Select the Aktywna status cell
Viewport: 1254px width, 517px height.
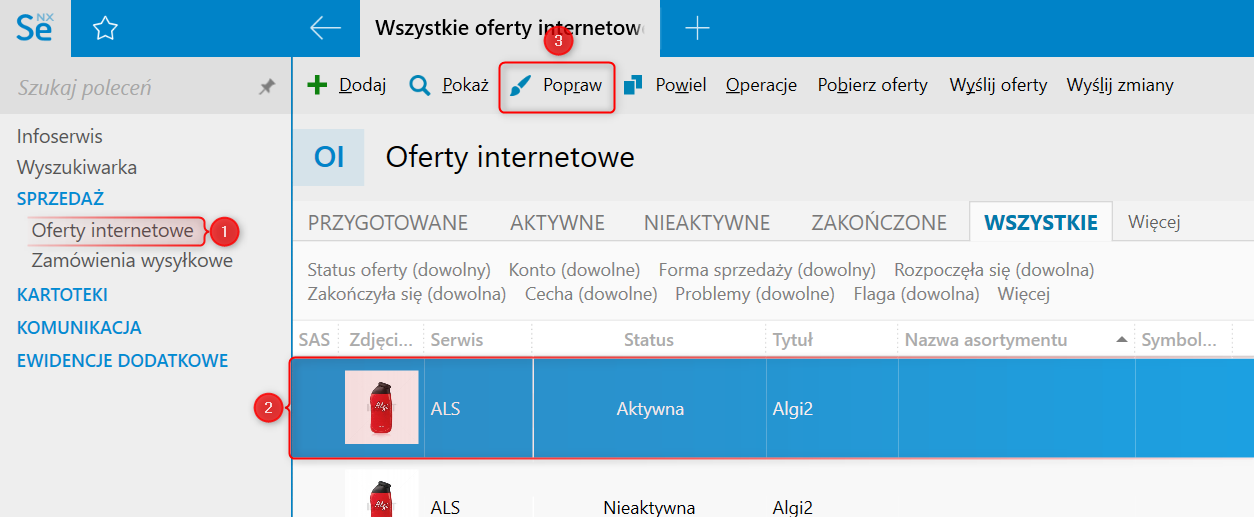pos(649,408)
